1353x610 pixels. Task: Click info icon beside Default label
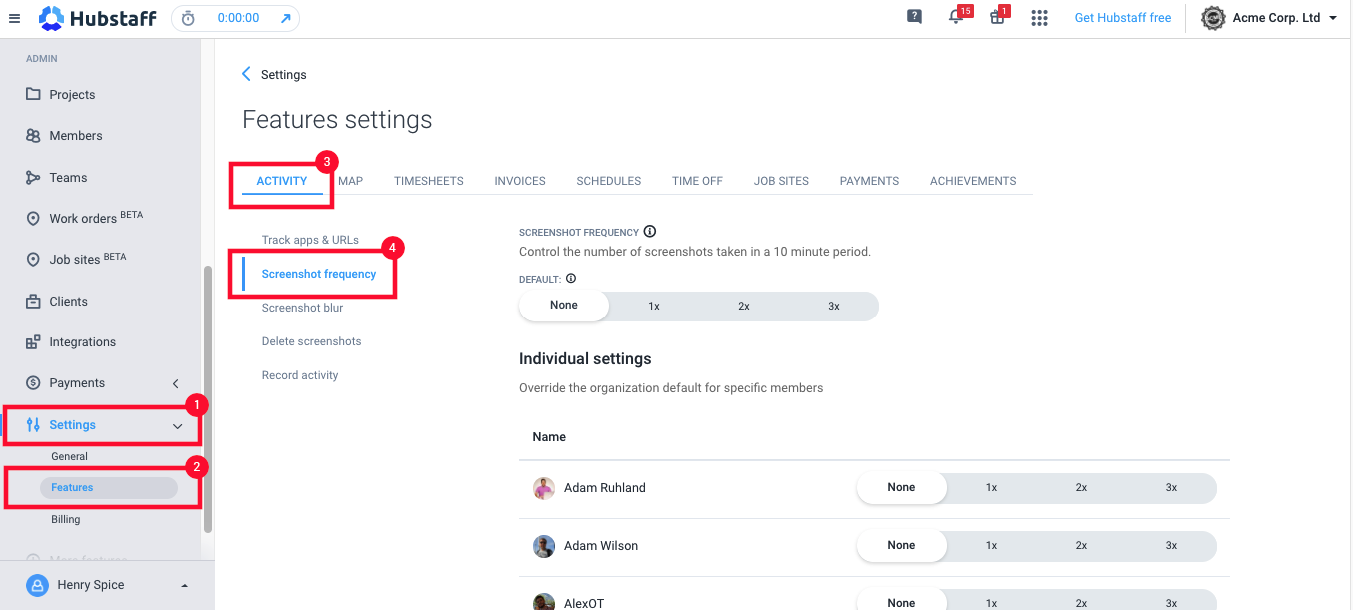coord(571,279)
